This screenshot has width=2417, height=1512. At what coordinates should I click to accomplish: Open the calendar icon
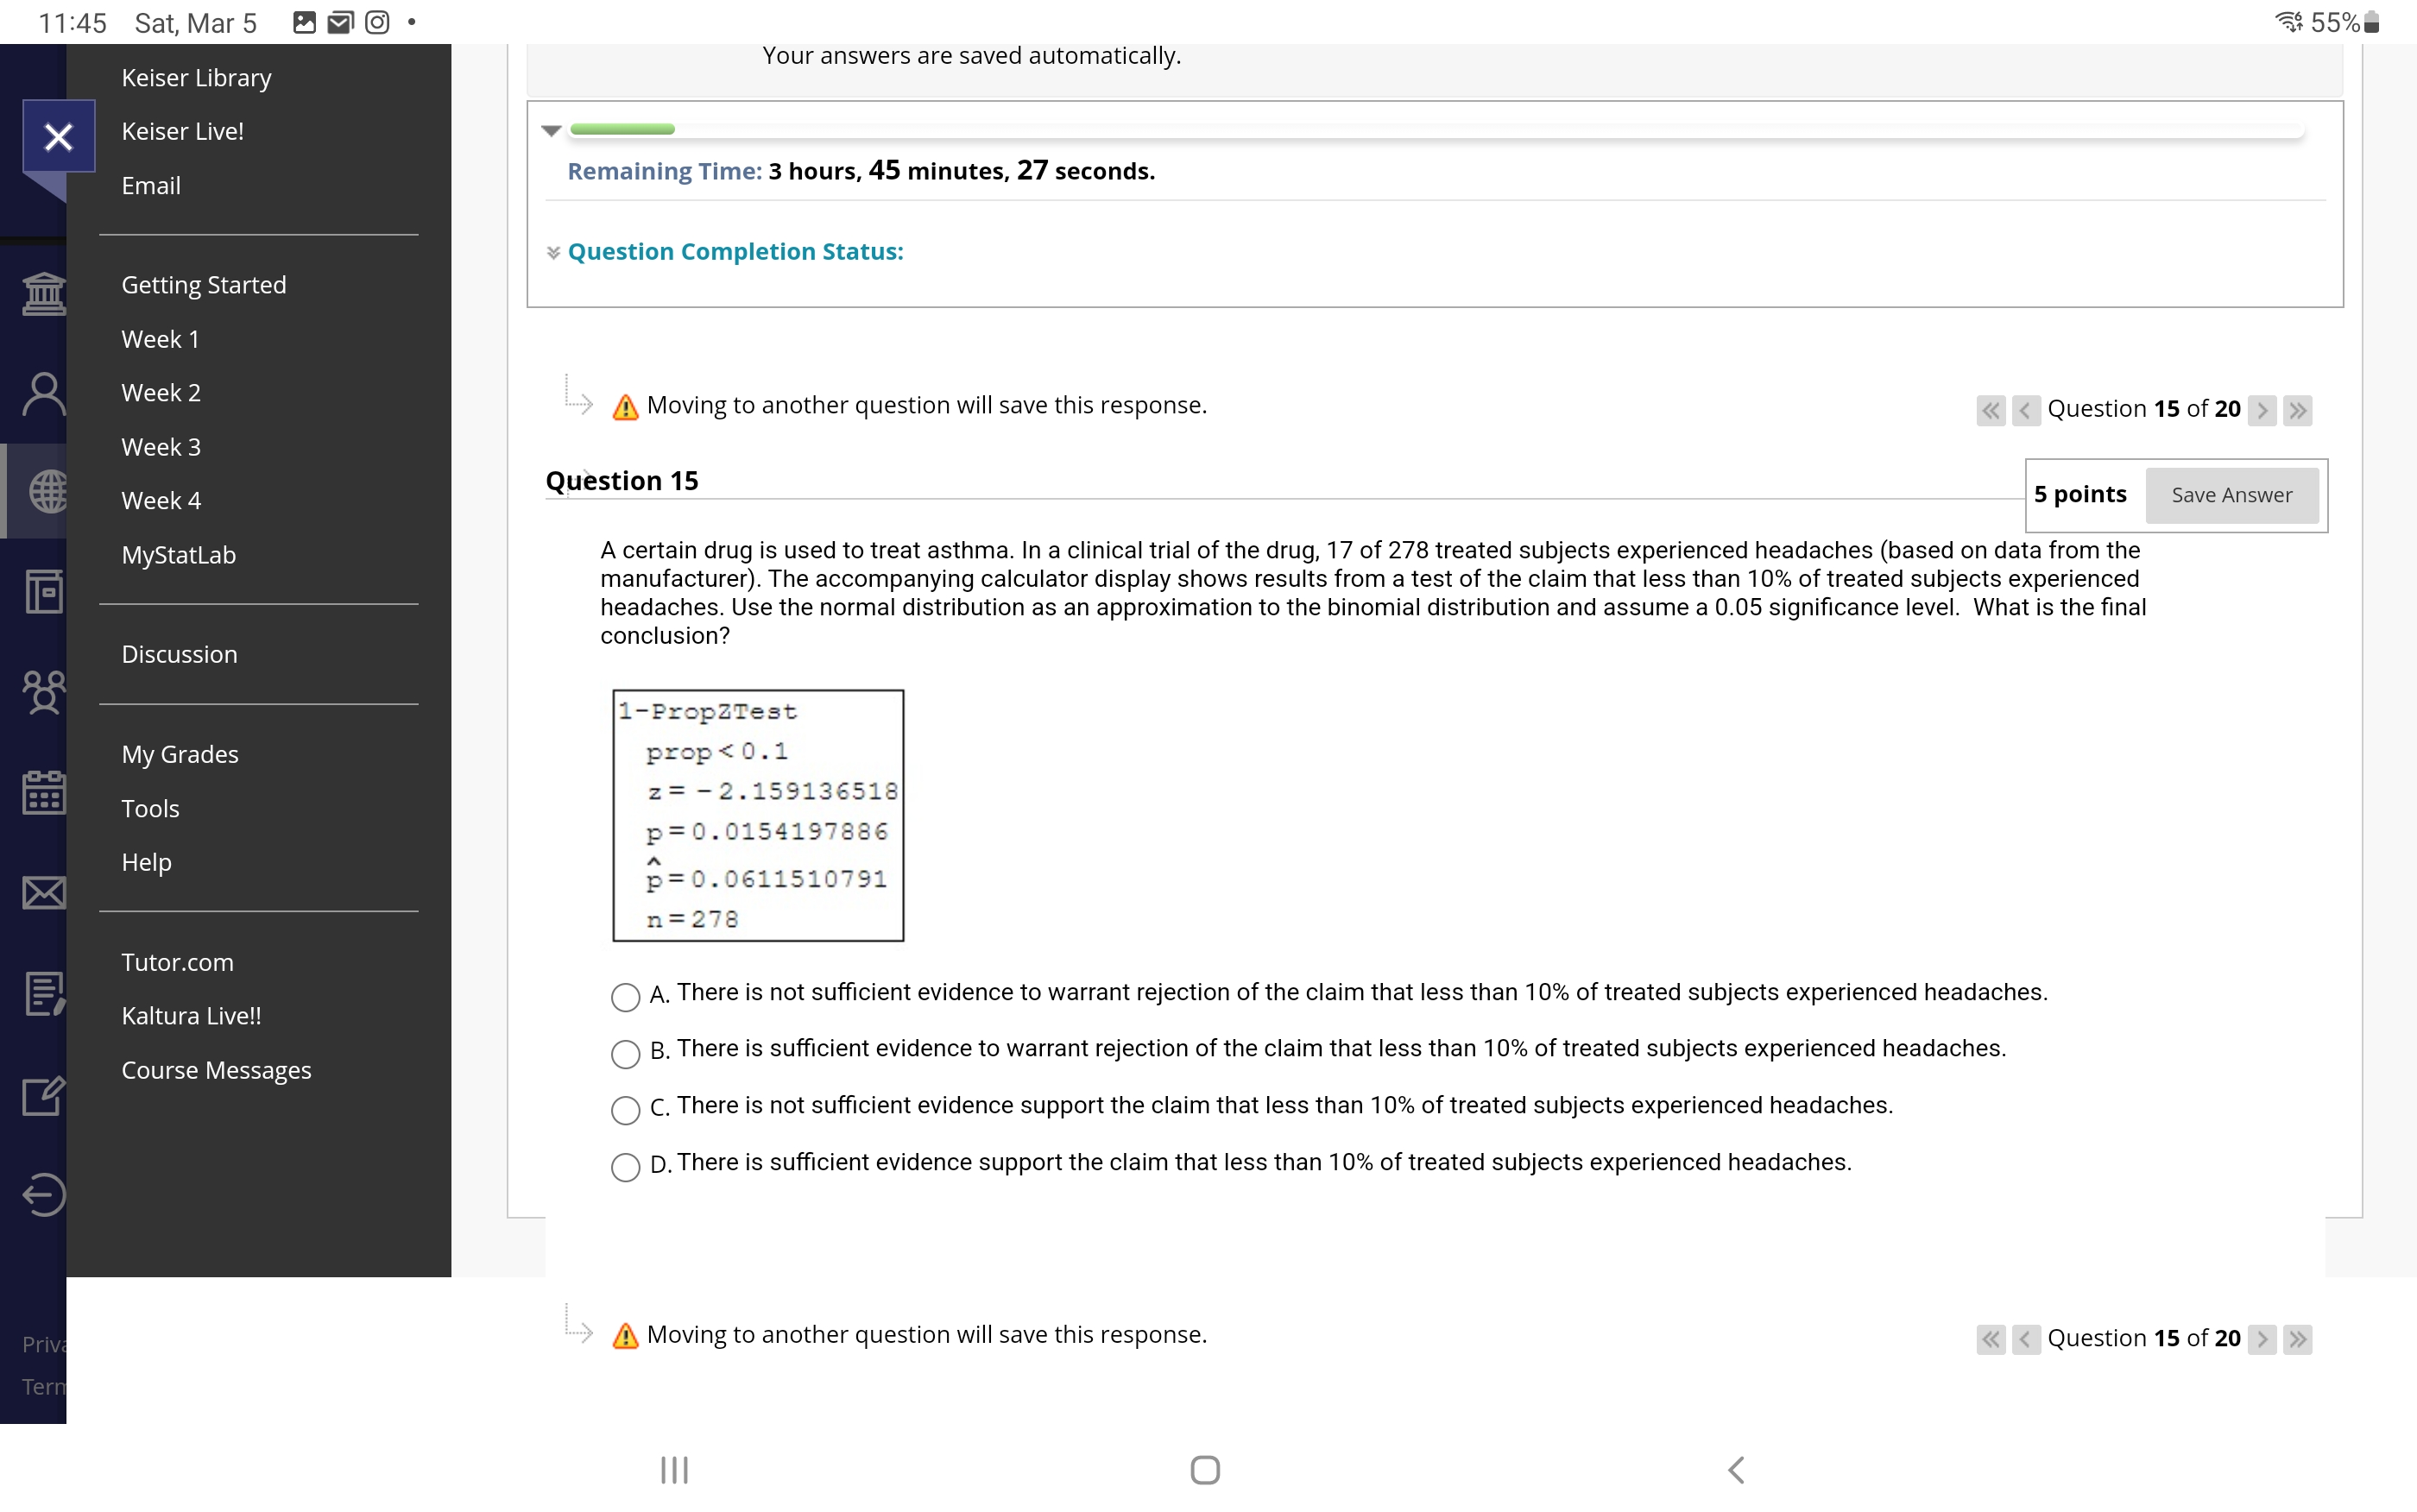click(x=44, y=791)
